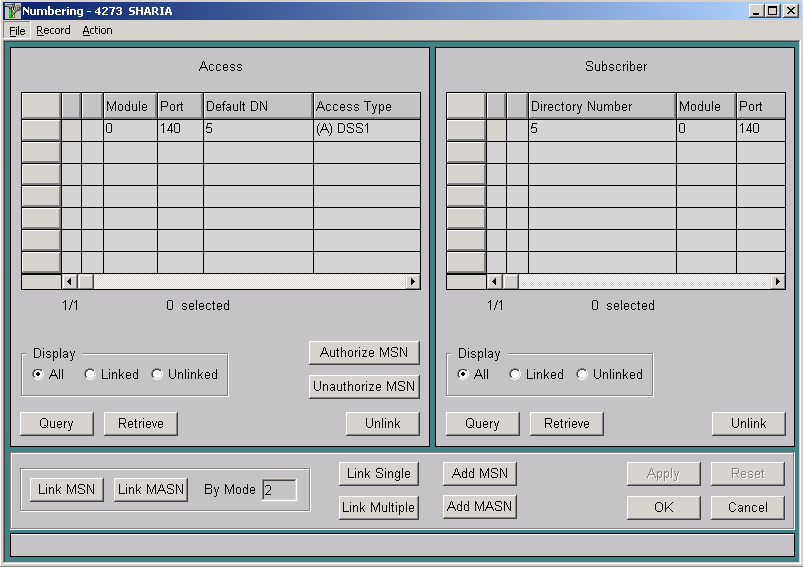Screen dimensions: 803x567
Task: Click the By Mode input field
Action: coord(279,490)
